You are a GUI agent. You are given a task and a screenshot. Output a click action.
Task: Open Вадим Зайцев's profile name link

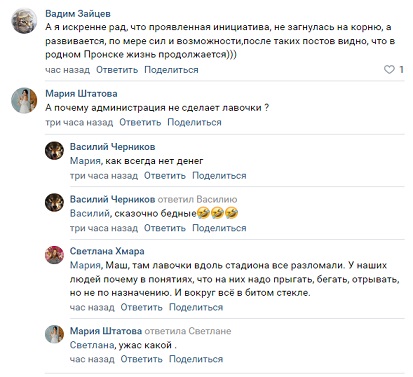click(78, 14)
